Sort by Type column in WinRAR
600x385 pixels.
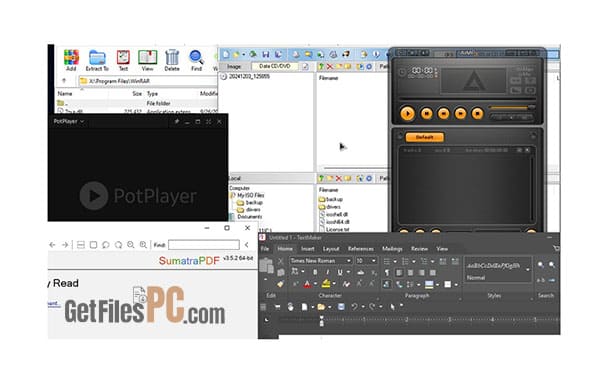(x=152, y=94)
